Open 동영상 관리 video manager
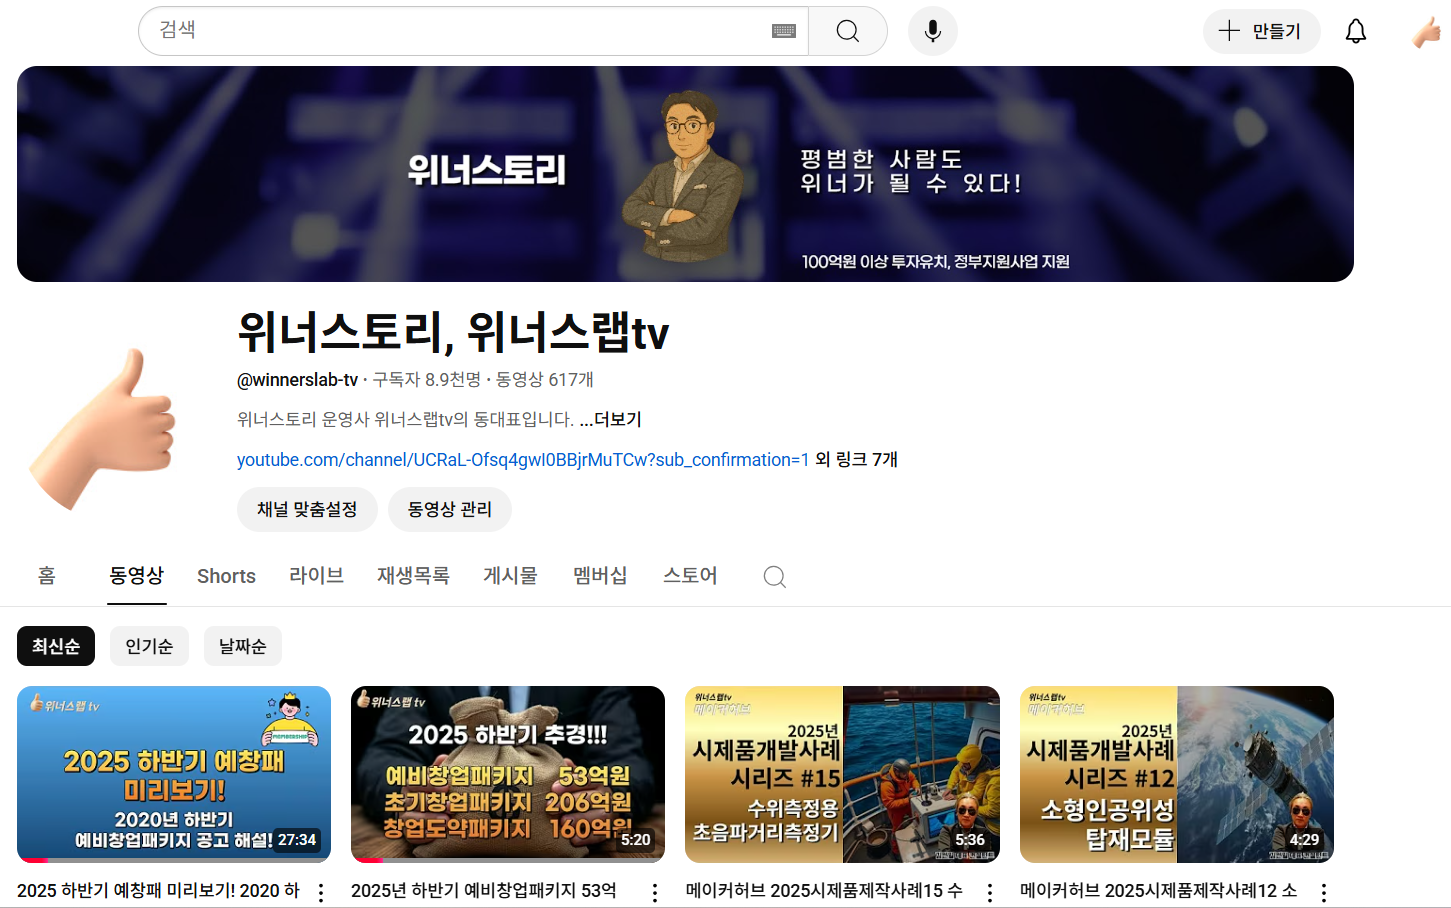 (x=450, y=510)
